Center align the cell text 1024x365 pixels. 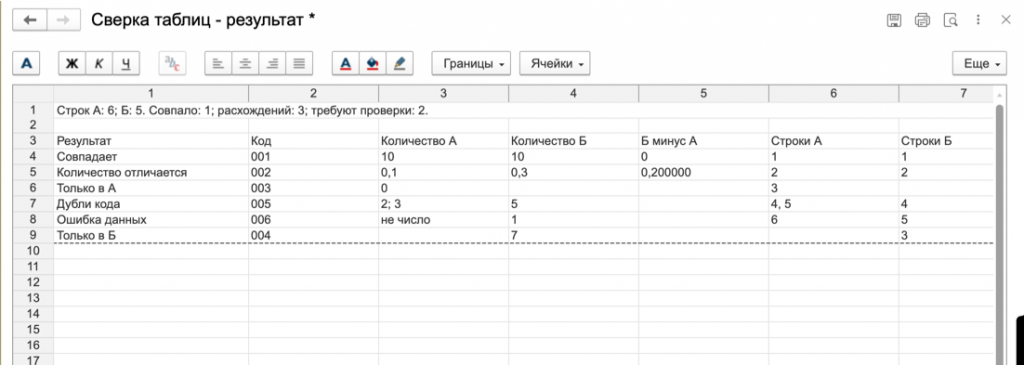coord(246,63)
